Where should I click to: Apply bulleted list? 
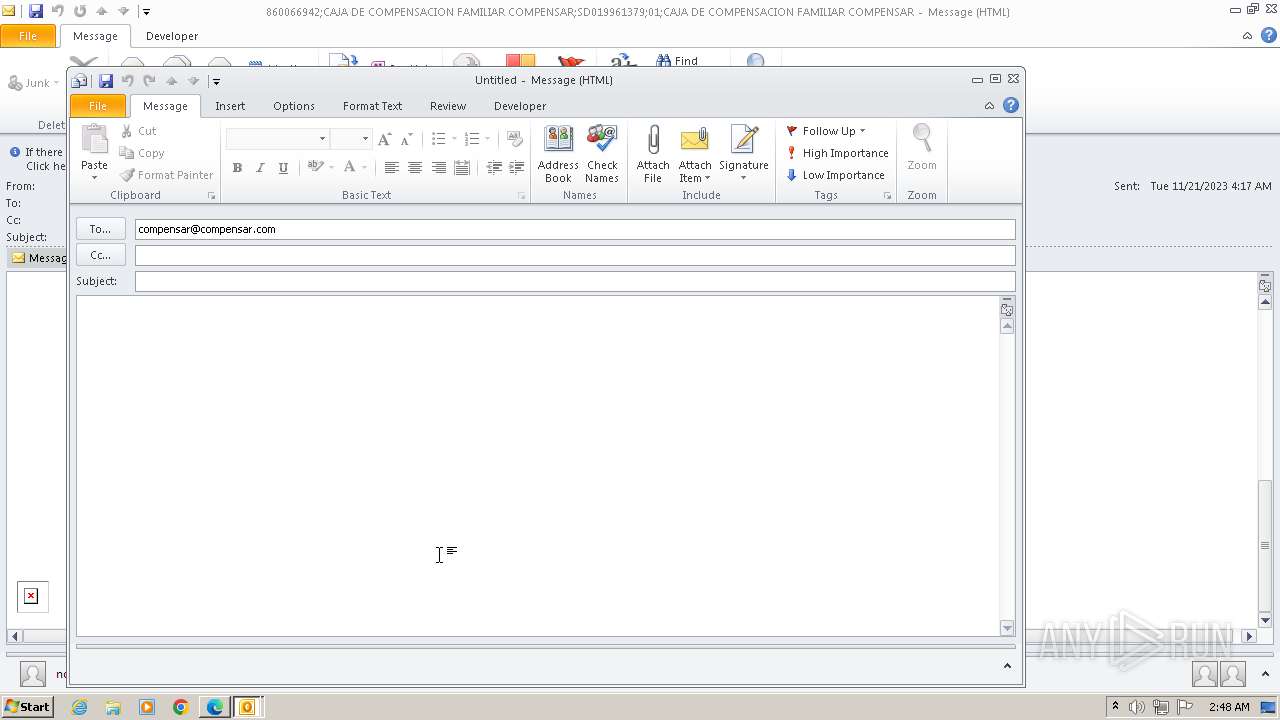click(438, 139)
